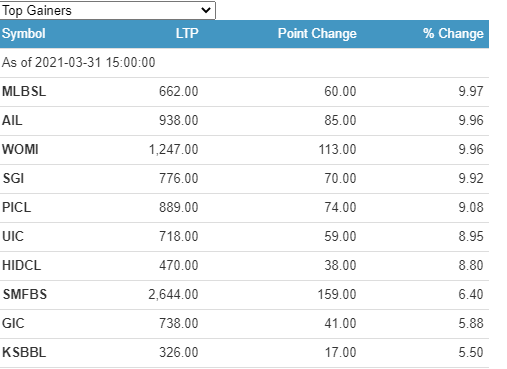
Task: Select the Symbol column header
Action: coord(24,34)
